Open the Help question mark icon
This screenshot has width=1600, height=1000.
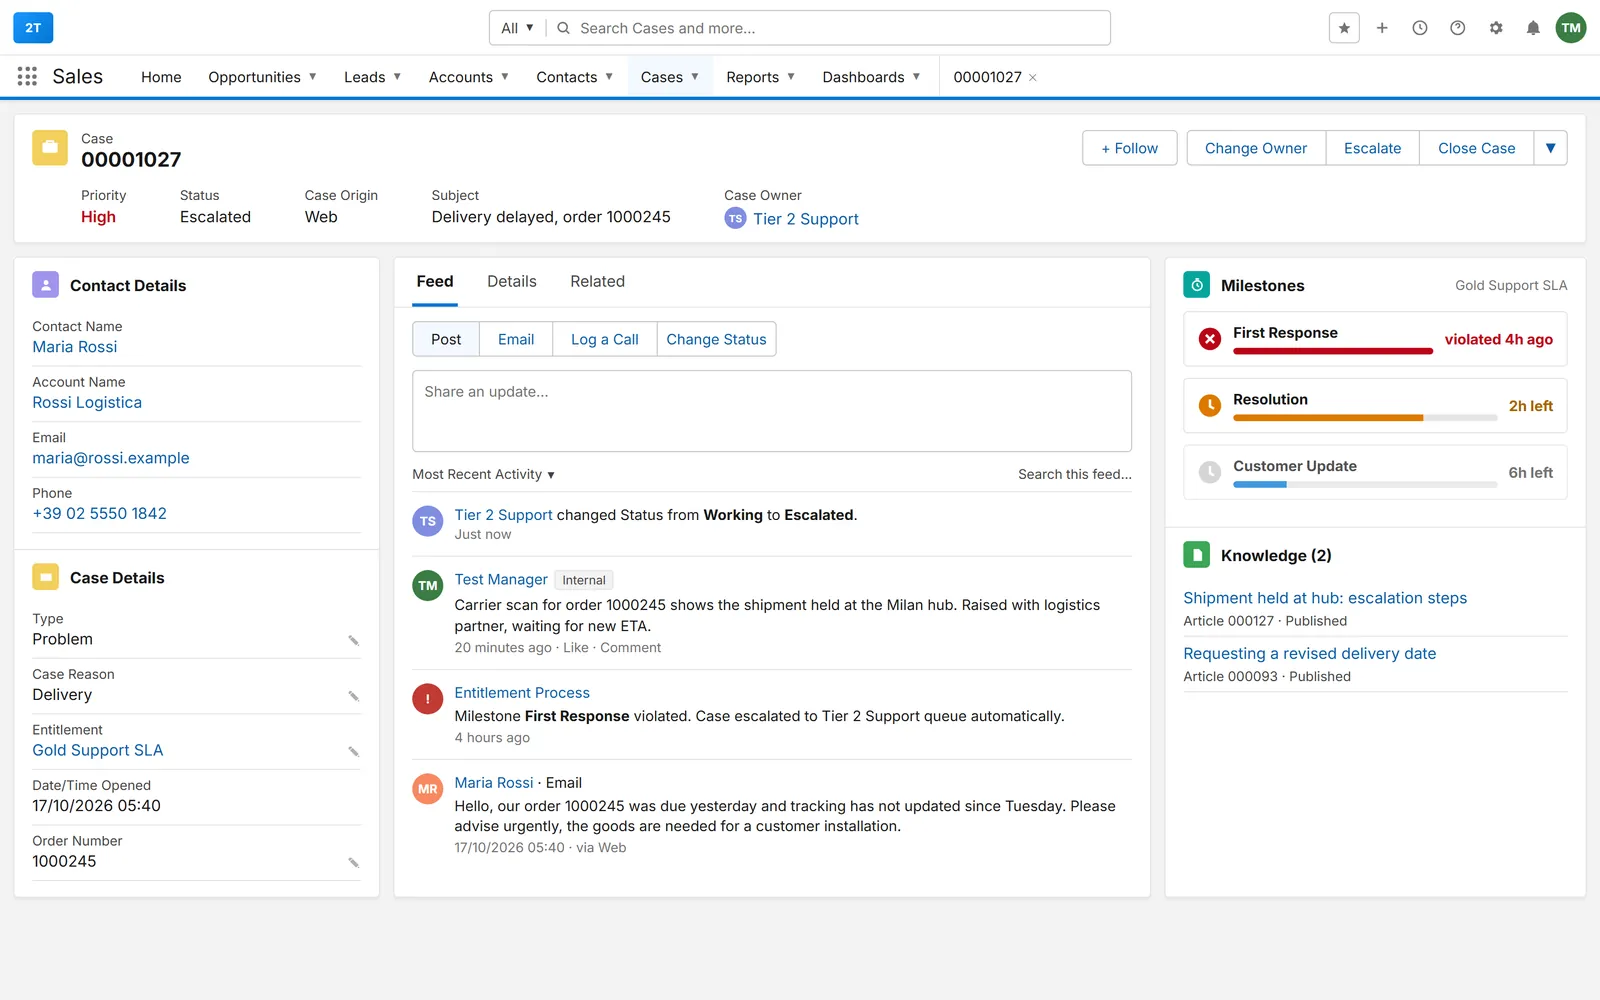pyautogui.click(x=1458, y=28)
